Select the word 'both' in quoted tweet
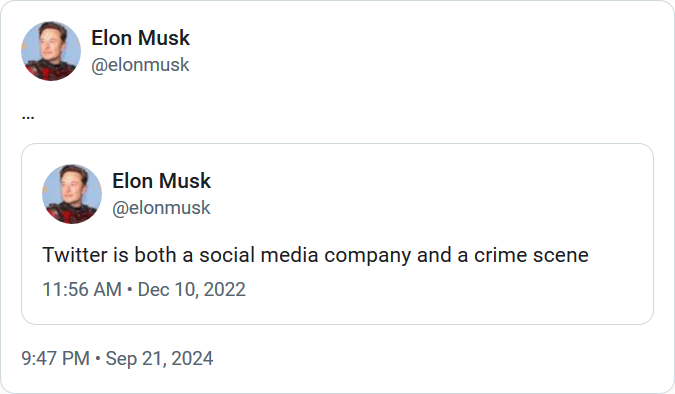The width and height of the screenshot is (675, 394). coord(155,255)
